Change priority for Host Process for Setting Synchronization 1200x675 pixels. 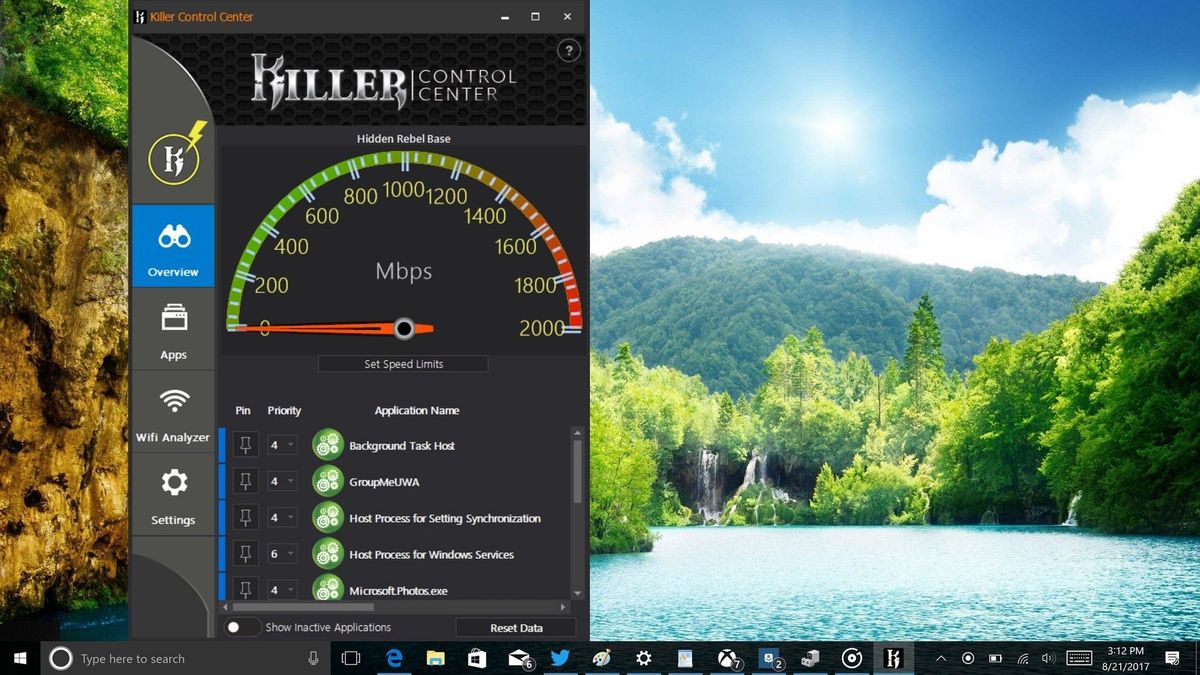[x=282, y=518]
